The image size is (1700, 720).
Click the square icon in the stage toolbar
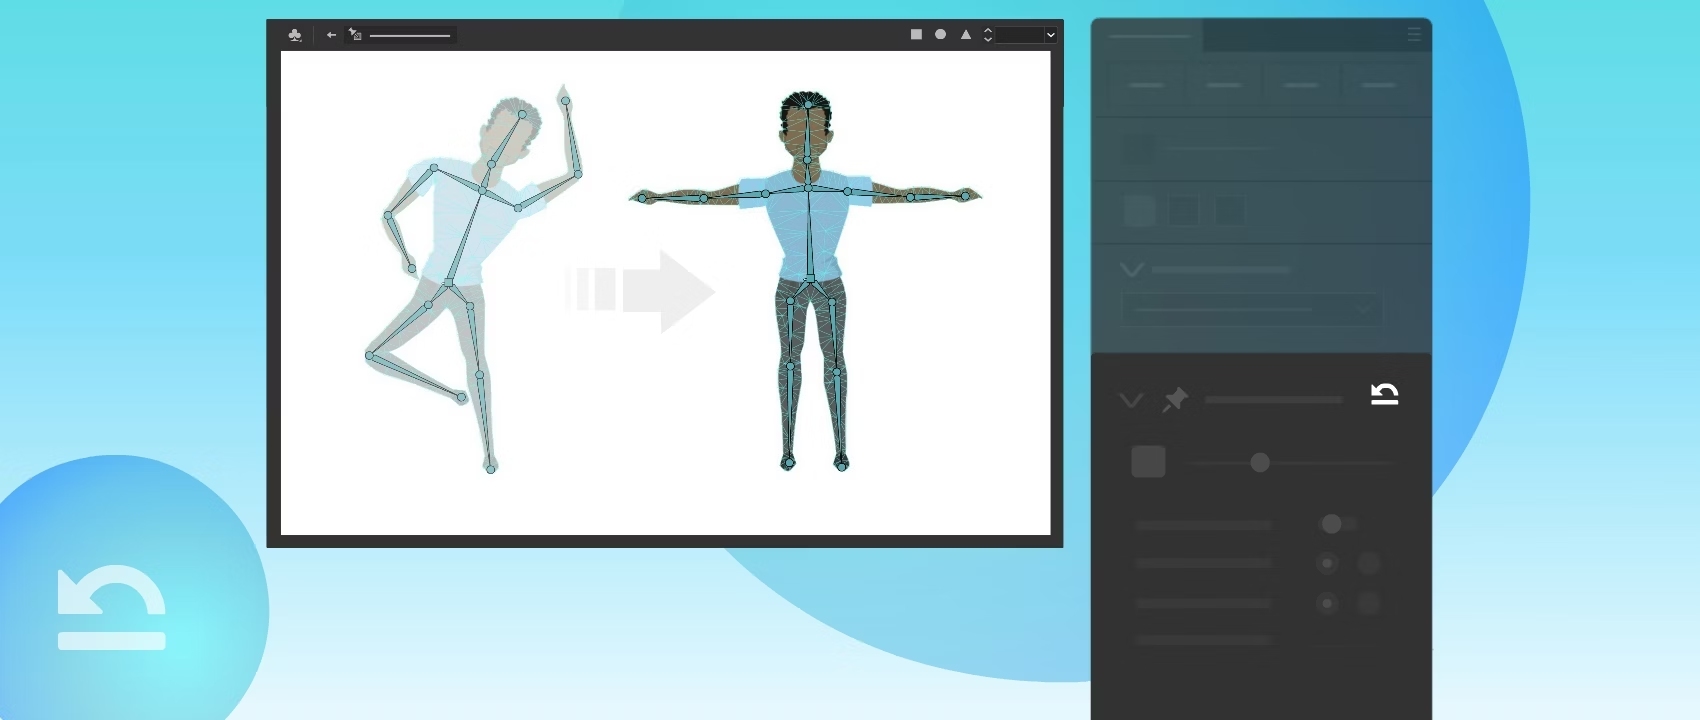click(x=916, y=34)
